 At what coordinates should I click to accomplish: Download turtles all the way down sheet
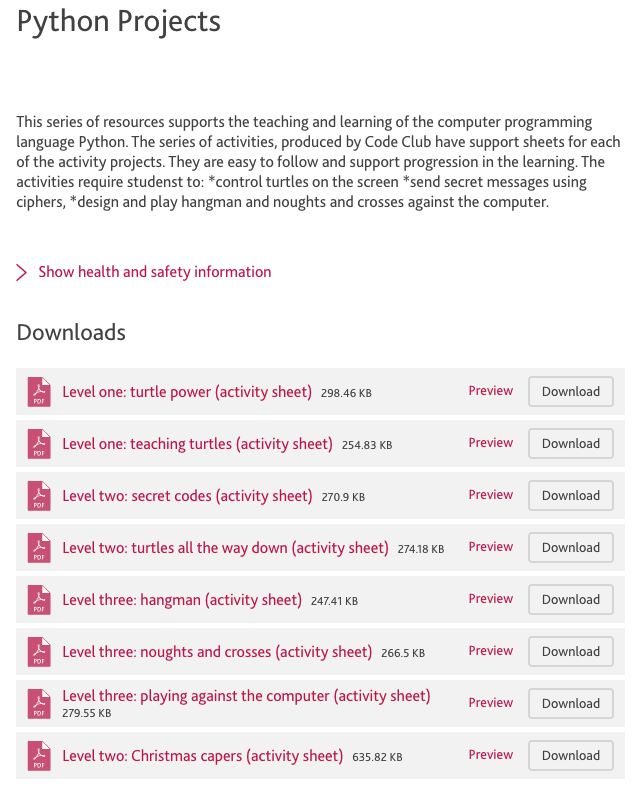click(570, 548)
